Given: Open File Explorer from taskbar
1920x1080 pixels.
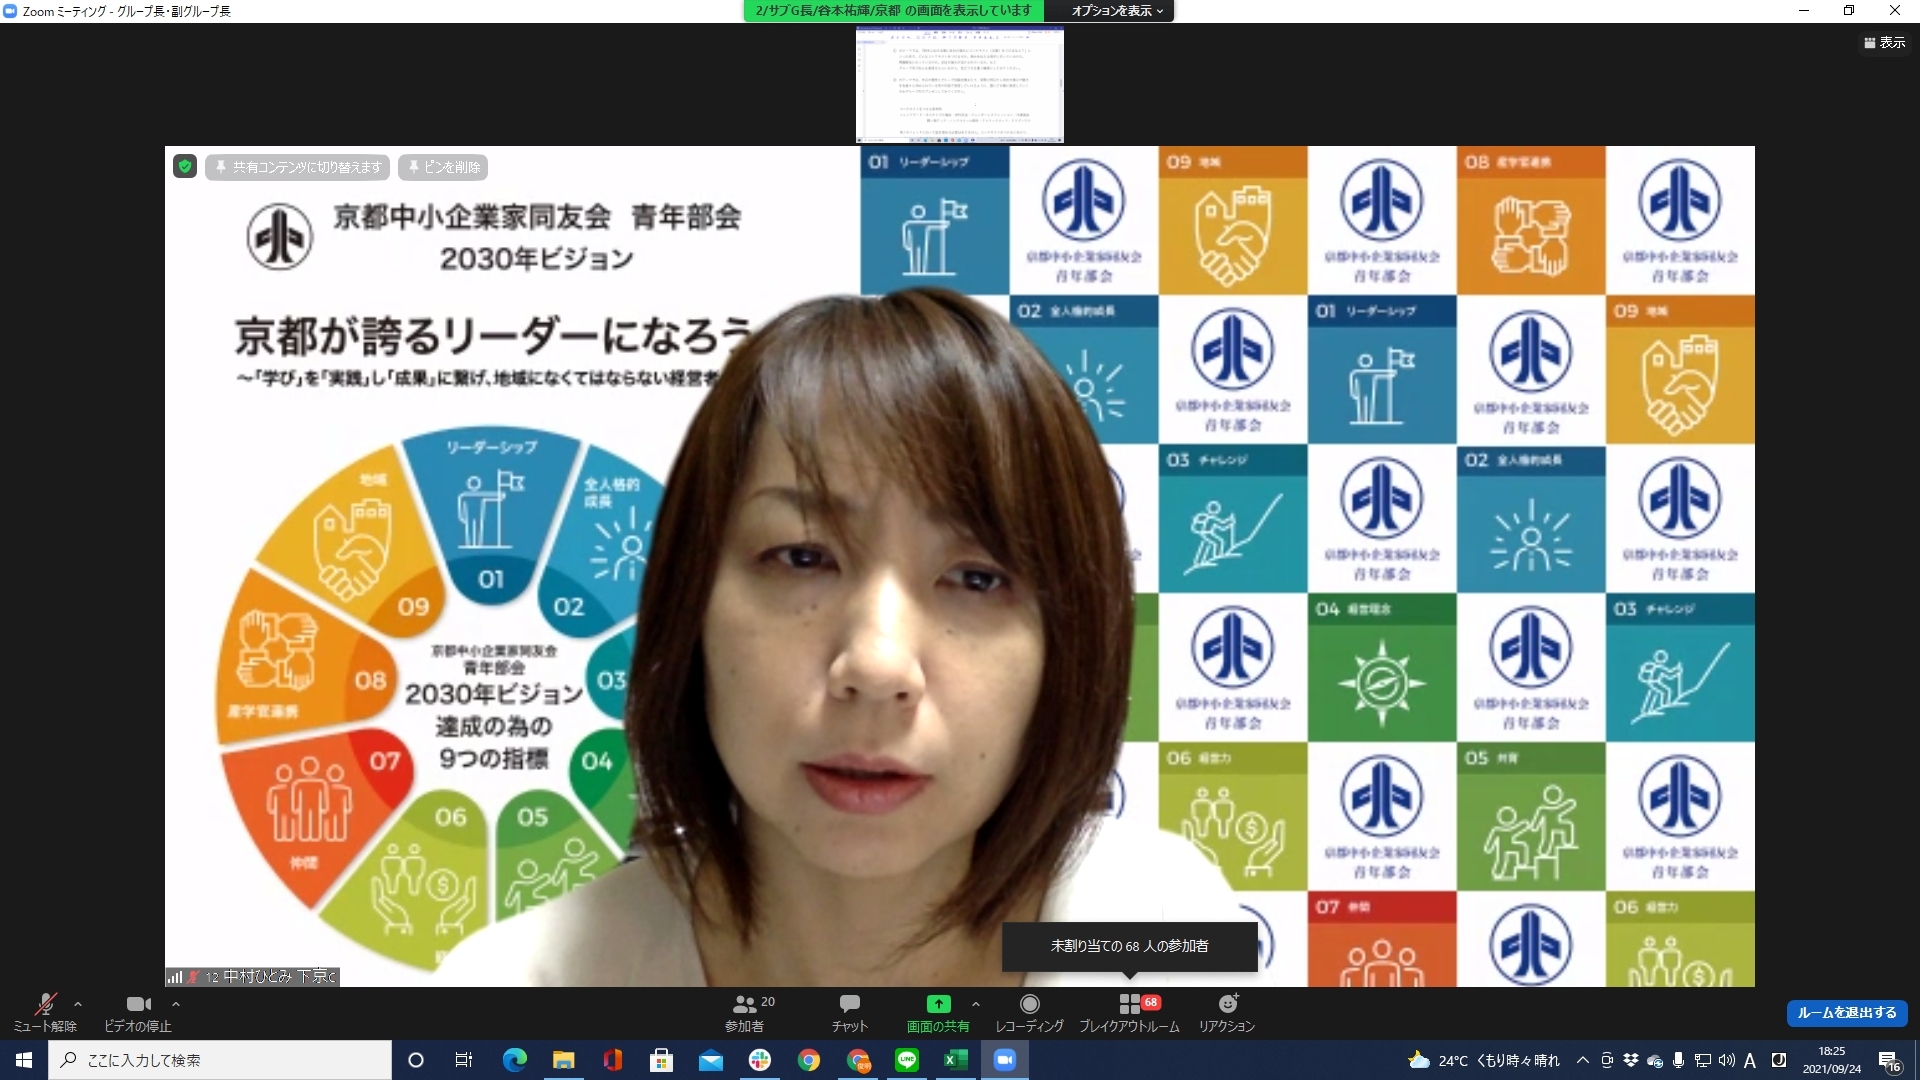Looking at the screenshot, I should coord(563,1060).
